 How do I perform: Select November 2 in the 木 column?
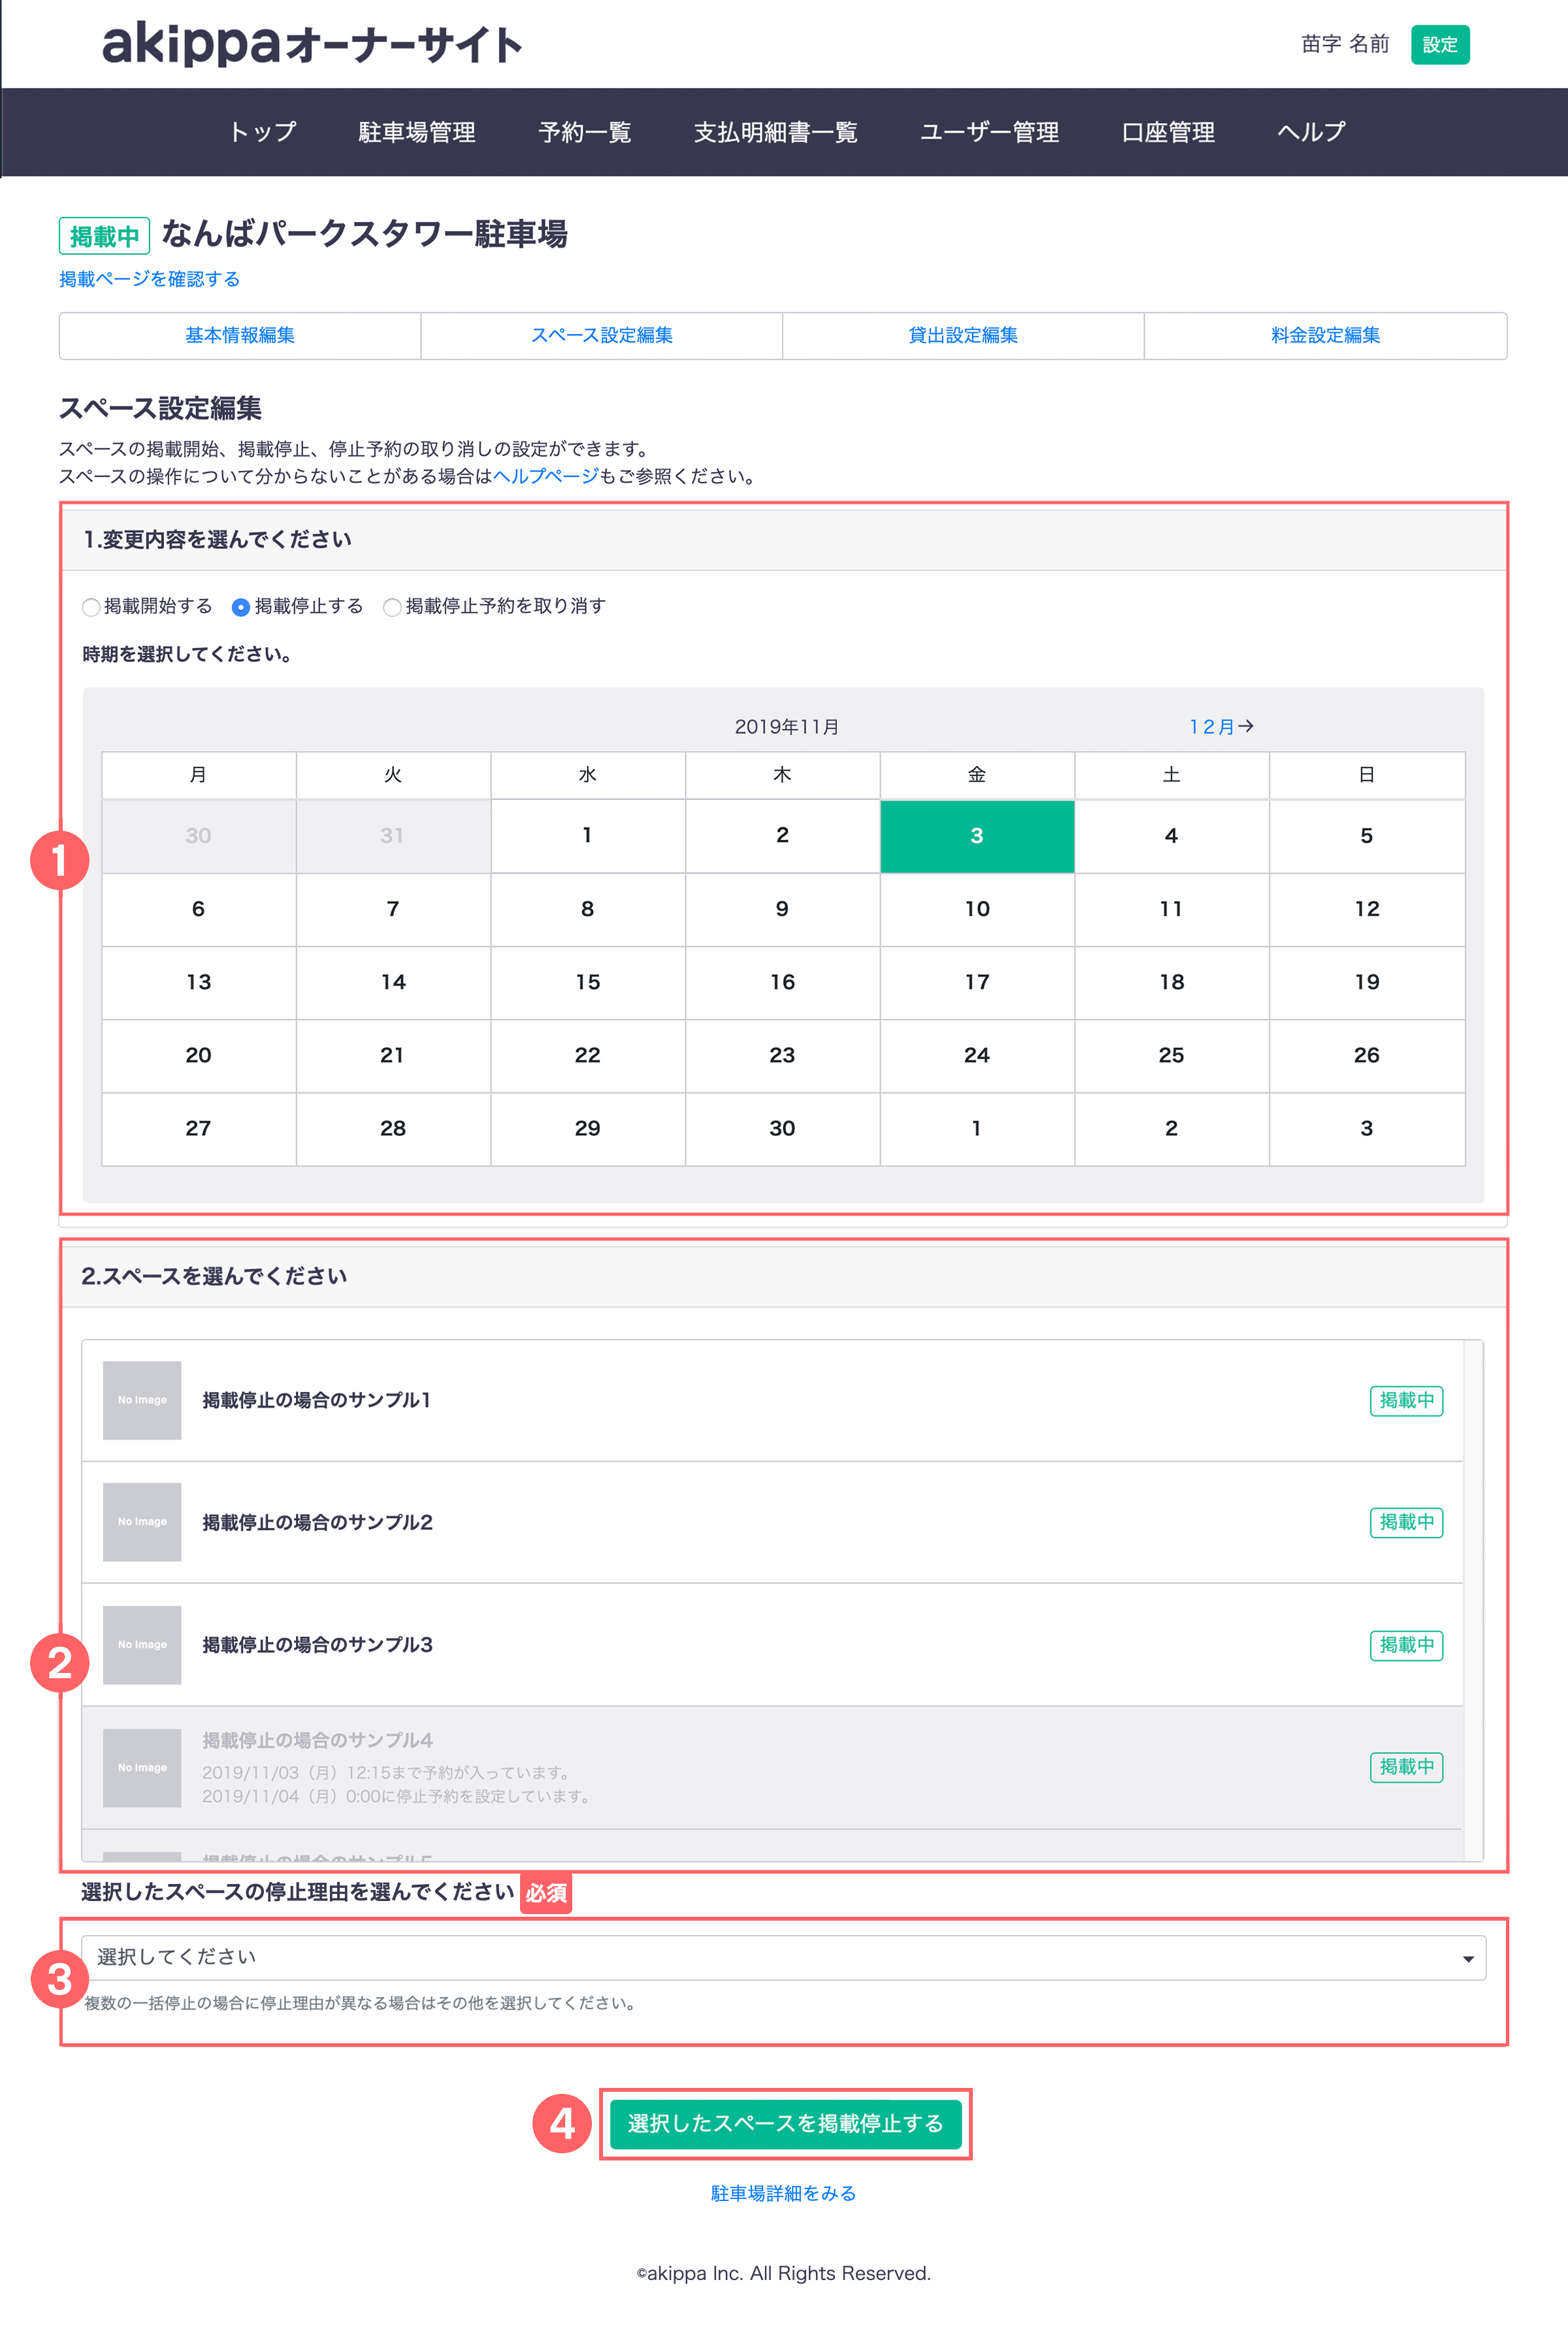[x=783, y=836]
